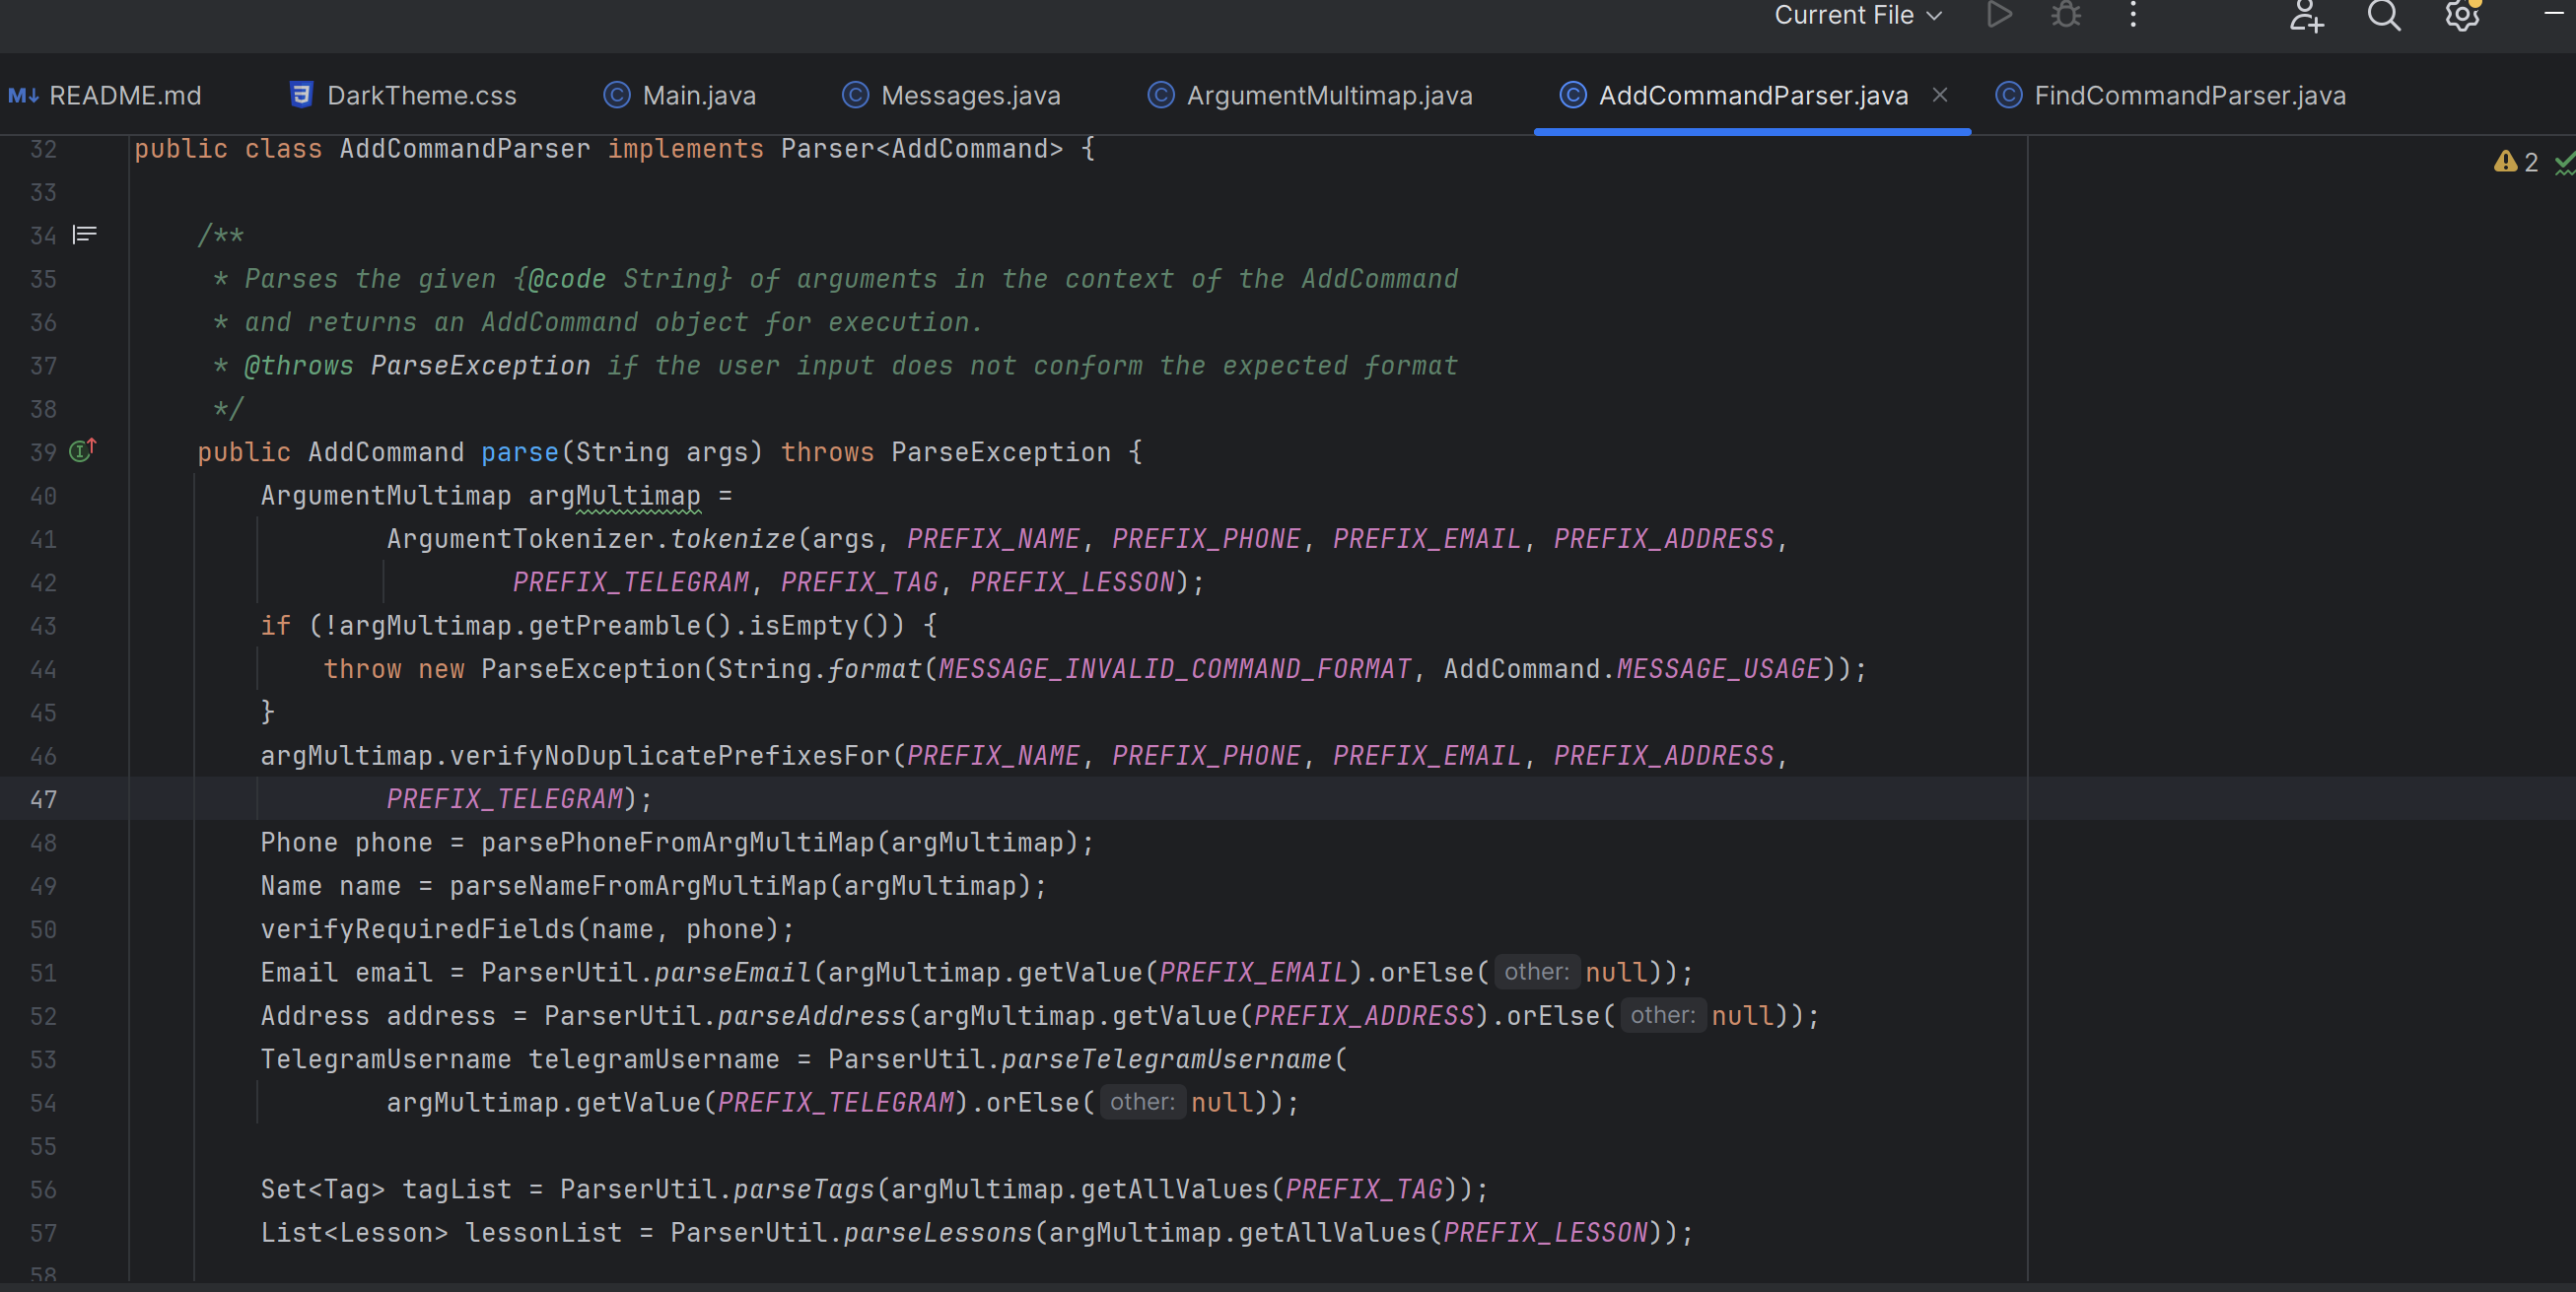Click MESSAGE_USAGE constant on line 44
2576x1292 pixels.
click(1719, 669)
